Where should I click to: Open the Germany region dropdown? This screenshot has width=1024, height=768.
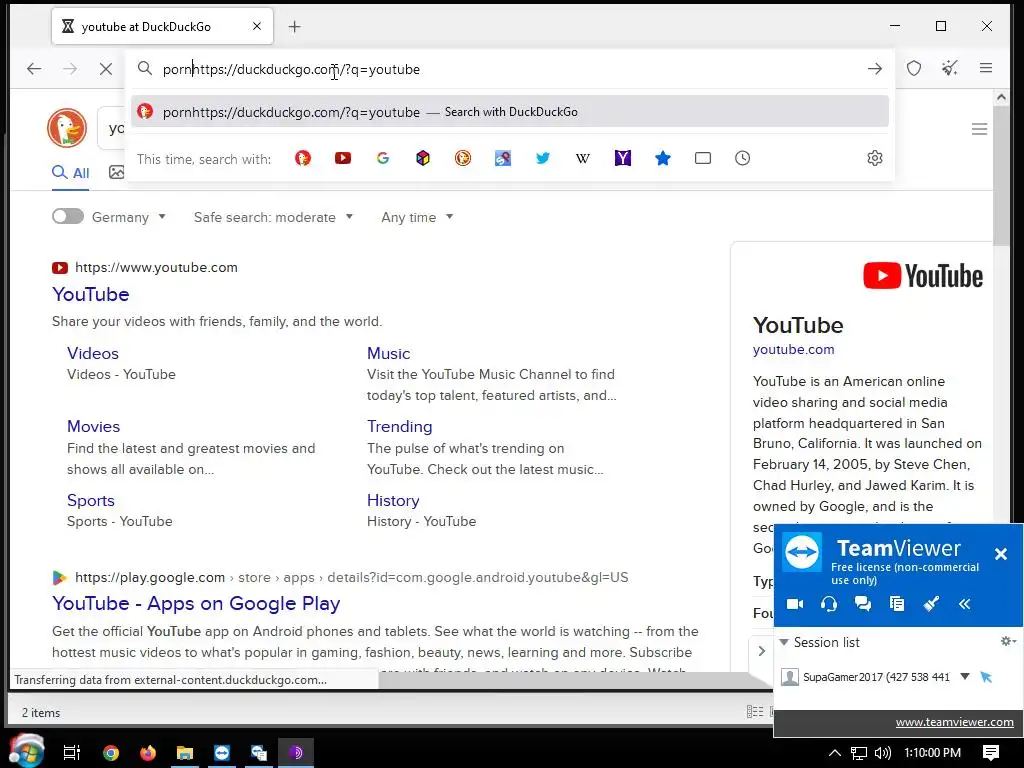pyautogui.click(x=129, y=217)
